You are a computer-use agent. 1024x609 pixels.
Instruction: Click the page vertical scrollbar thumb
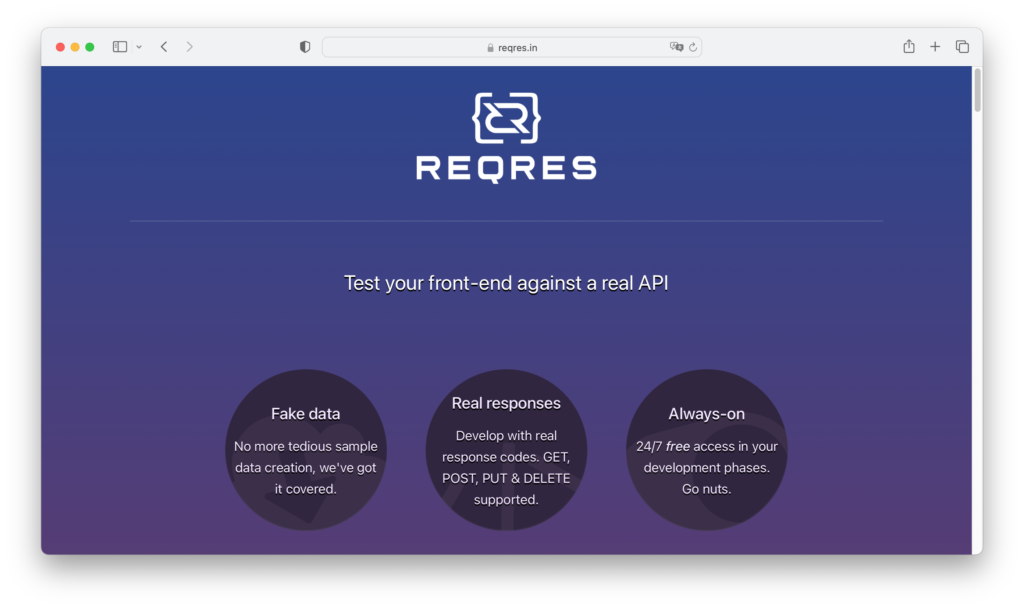(x=978, y=89)
